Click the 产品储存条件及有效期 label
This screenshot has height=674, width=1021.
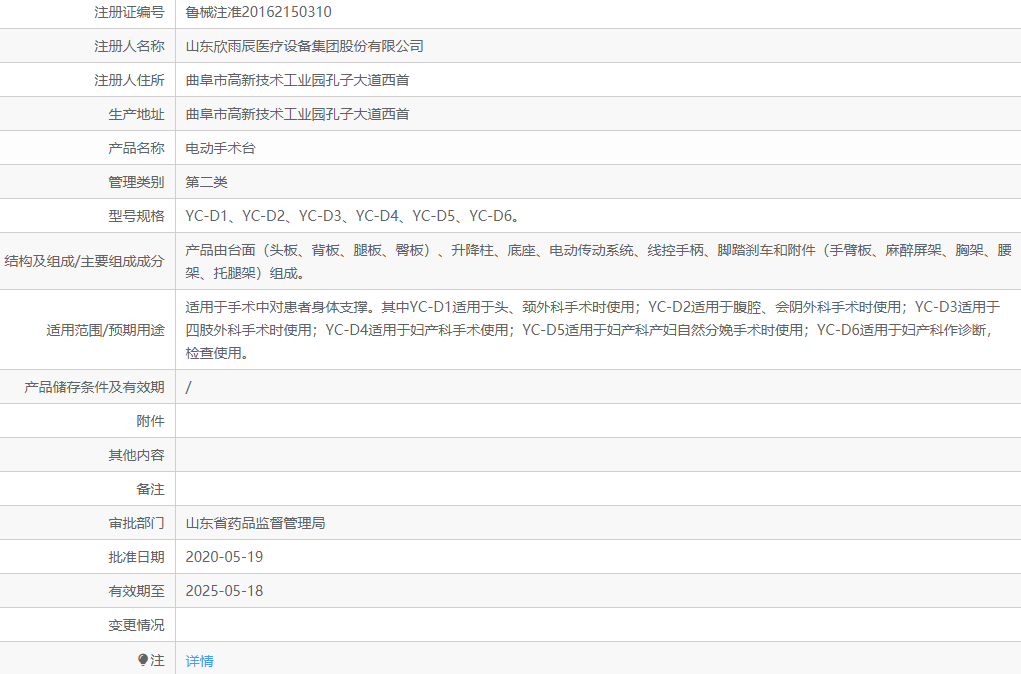[x=94, y=387]
